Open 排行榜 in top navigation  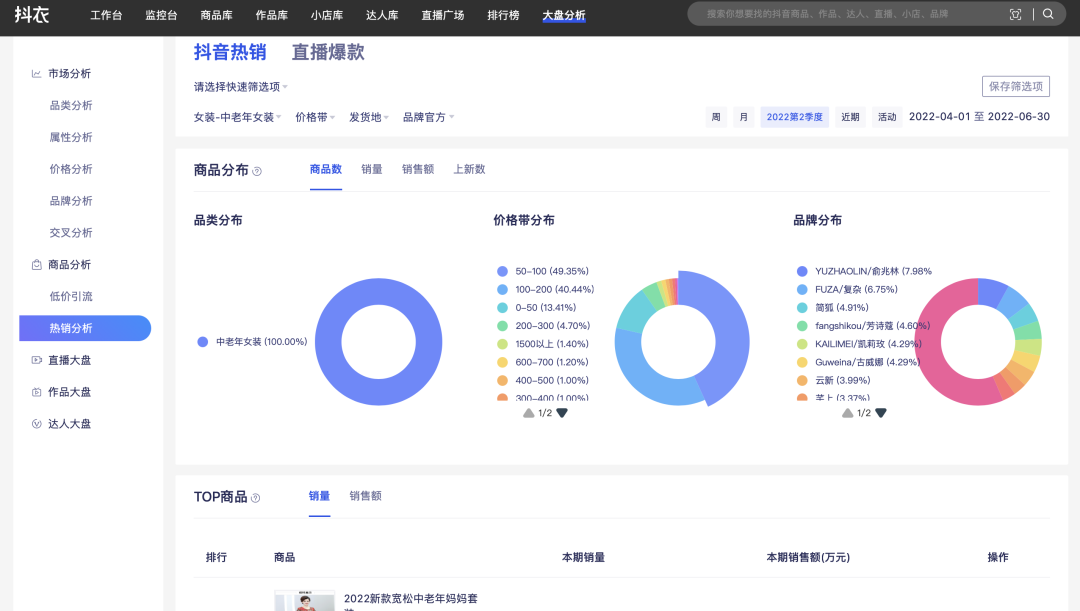[x=504, y=15]
